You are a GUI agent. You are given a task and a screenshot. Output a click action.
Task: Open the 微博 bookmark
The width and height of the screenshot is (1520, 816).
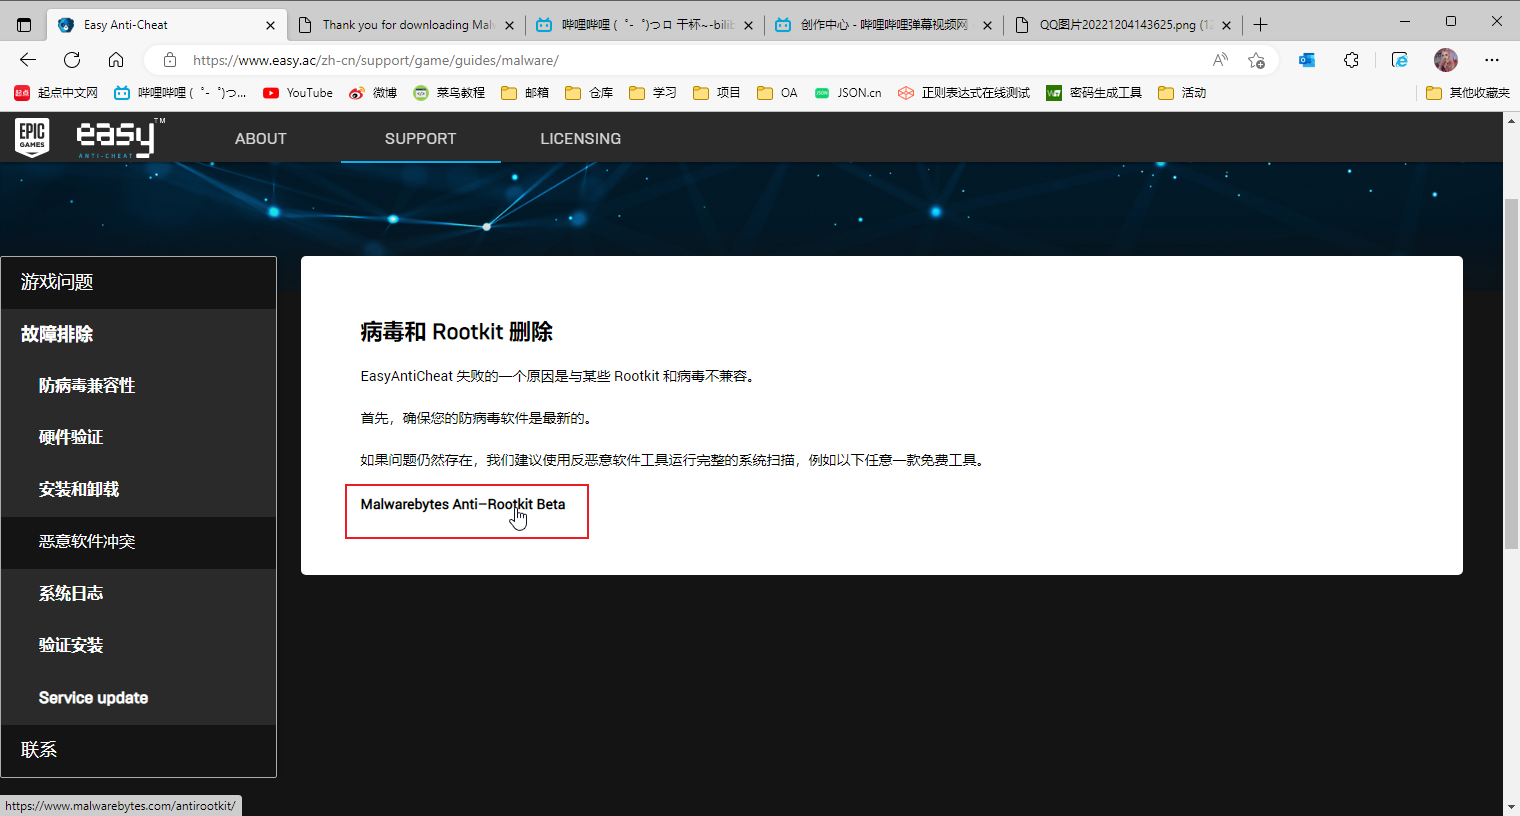373,93
